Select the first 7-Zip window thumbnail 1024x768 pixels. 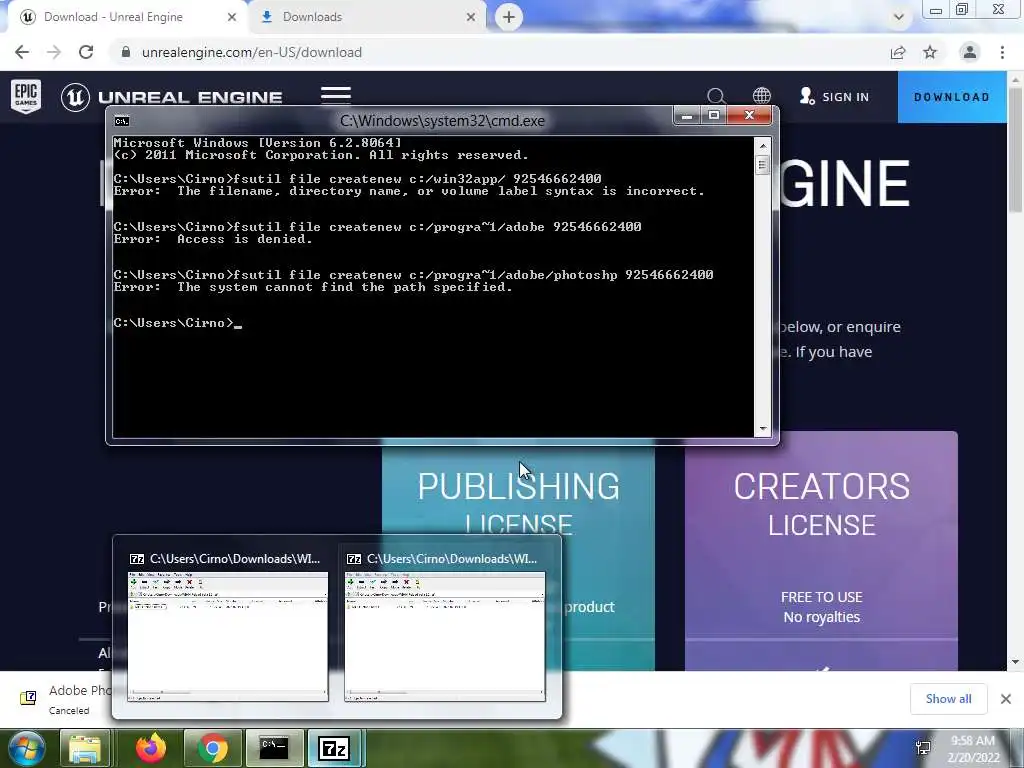228,635
